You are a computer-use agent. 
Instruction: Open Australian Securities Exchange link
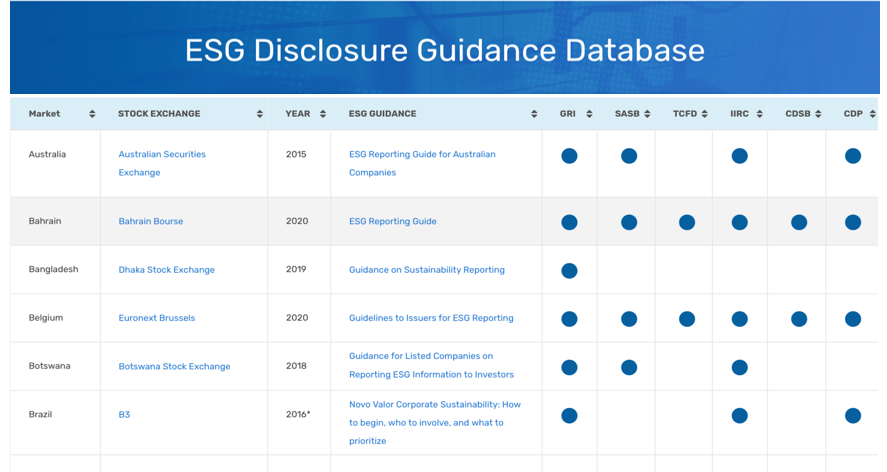pos(162,163)
